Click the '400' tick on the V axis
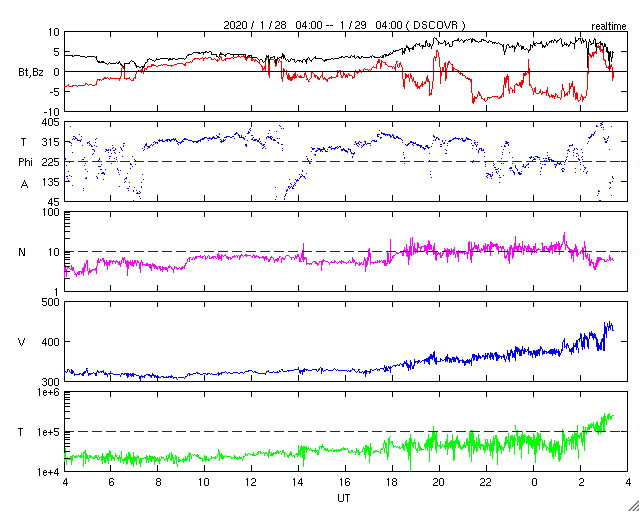The height and width of the screenshot is (512, 640). coord(52,342)
